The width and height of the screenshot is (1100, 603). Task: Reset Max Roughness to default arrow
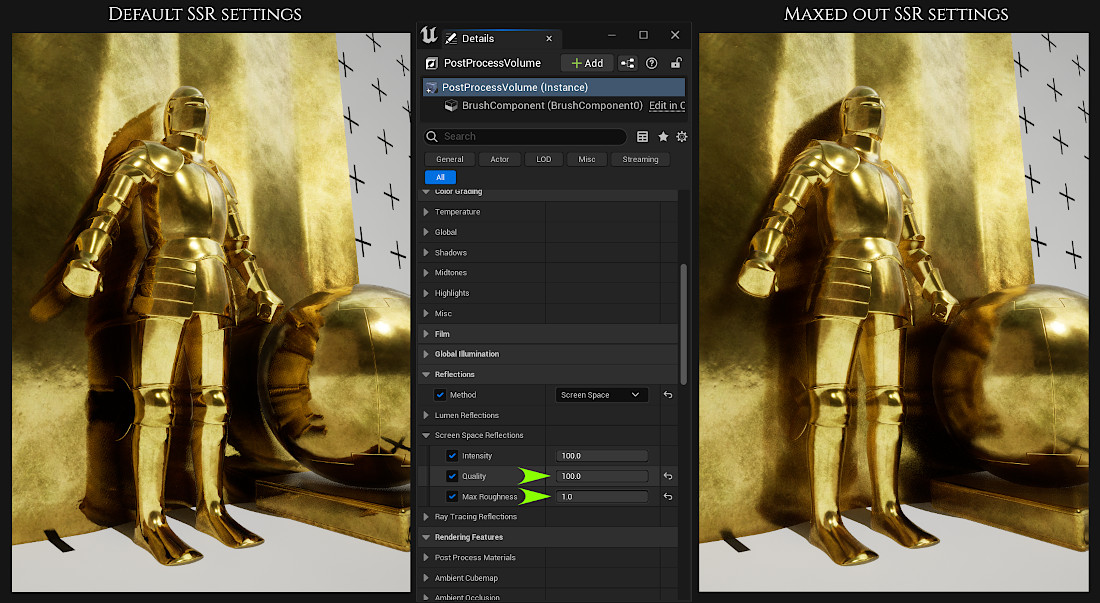(667, 497)
